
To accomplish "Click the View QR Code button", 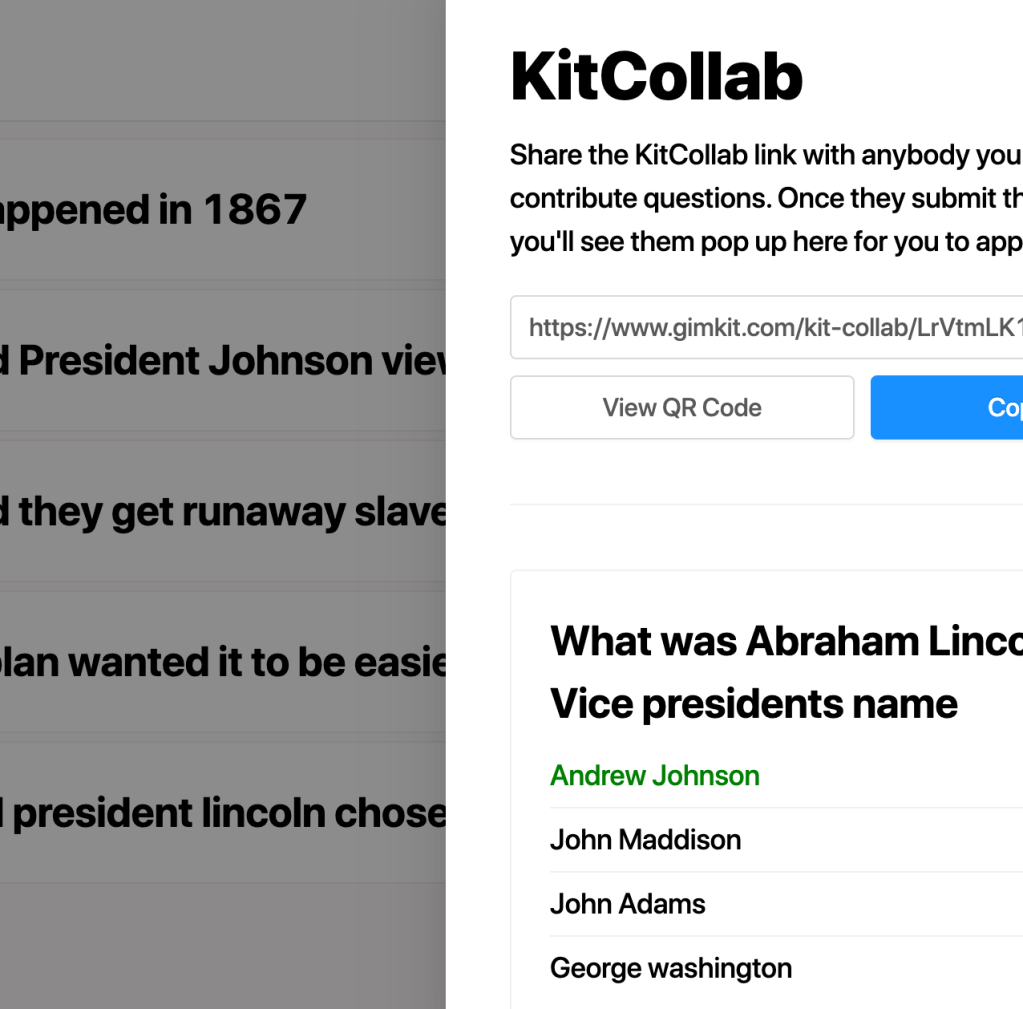I will [x=682, y=407].
